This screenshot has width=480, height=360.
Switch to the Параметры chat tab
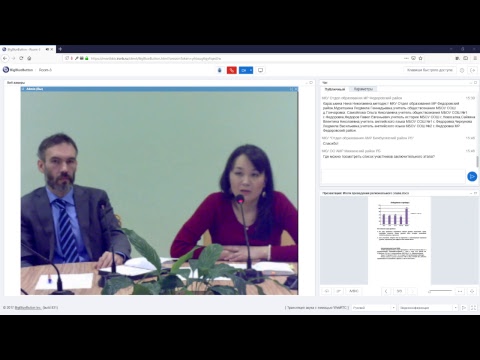[x=363, y=89]
